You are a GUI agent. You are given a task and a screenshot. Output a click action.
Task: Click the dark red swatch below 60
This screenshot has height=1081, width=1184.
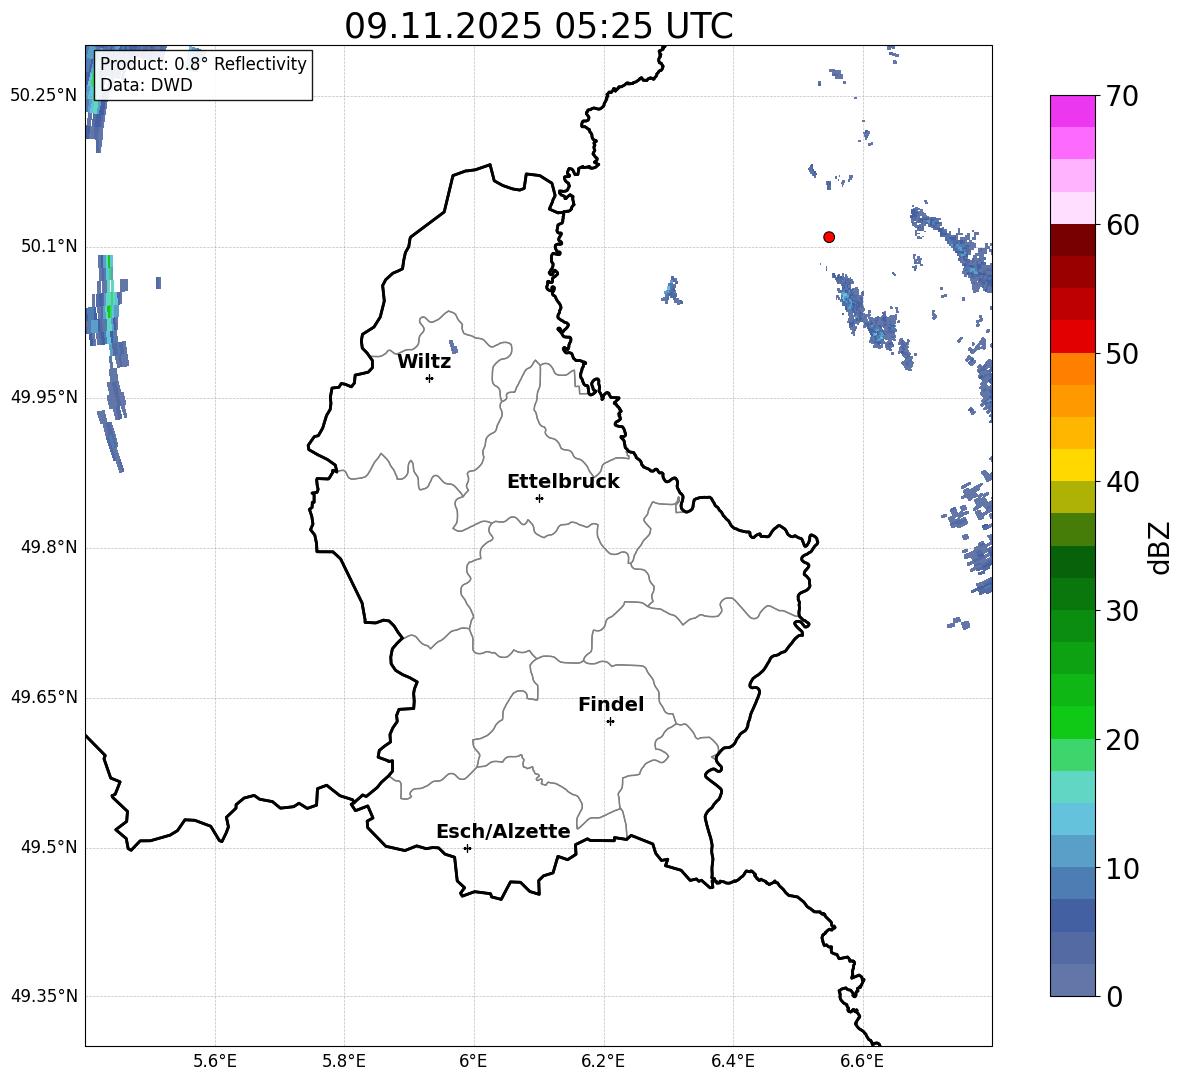pyautogui.click(x=1072, y=240)
